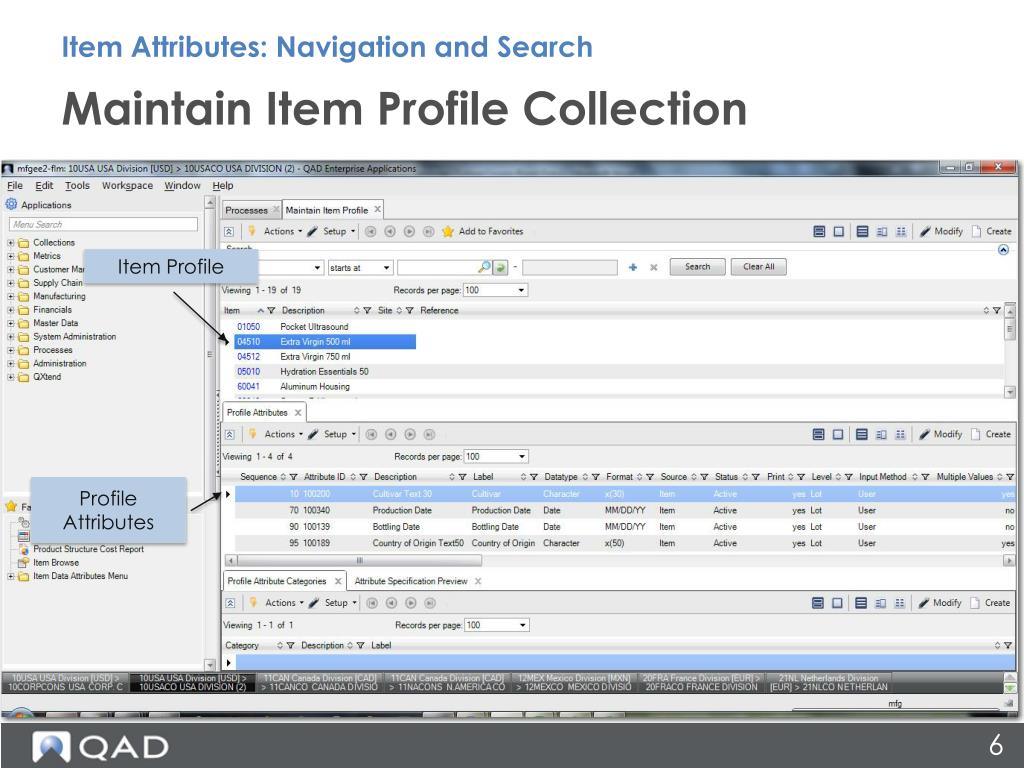Click the Item Browse favorite icon
This screenshot has width=1024, height=768.
point(24,562)
